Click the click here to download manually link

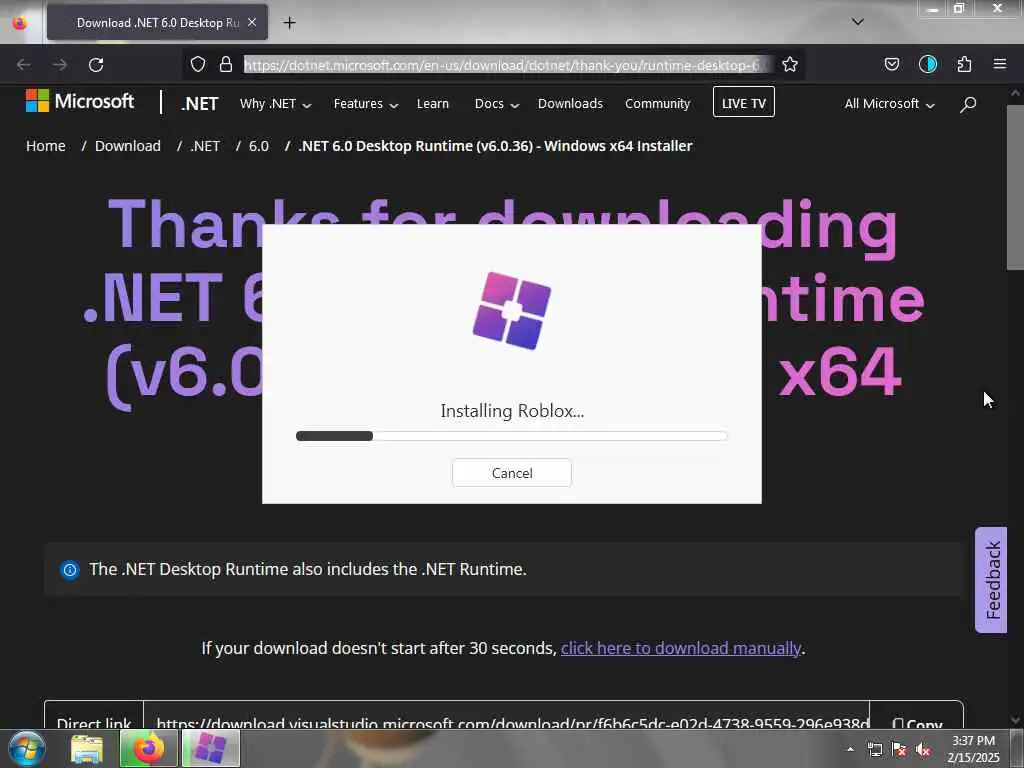coord(680,648)
